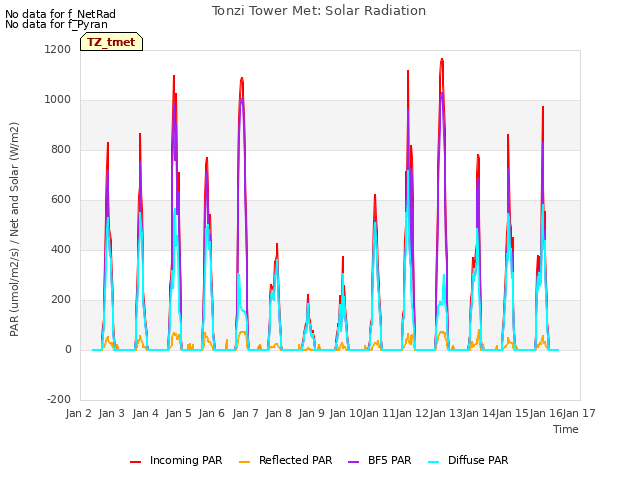Click the Jan 12 x-axis tick label
Viewport: 640px width, 480px height.
pos(412,413)
